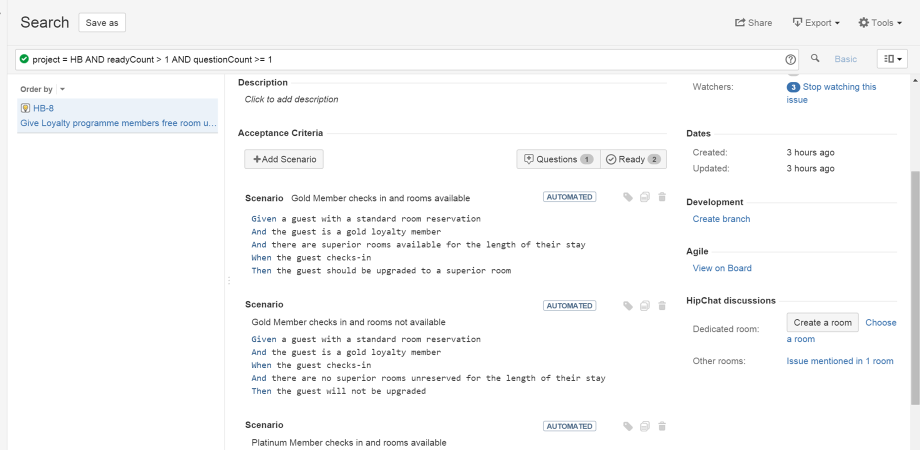The image size is (920, 450).
Task: Delete the 'rooms not available' scenario via trash icon
Action: (662, 306)
